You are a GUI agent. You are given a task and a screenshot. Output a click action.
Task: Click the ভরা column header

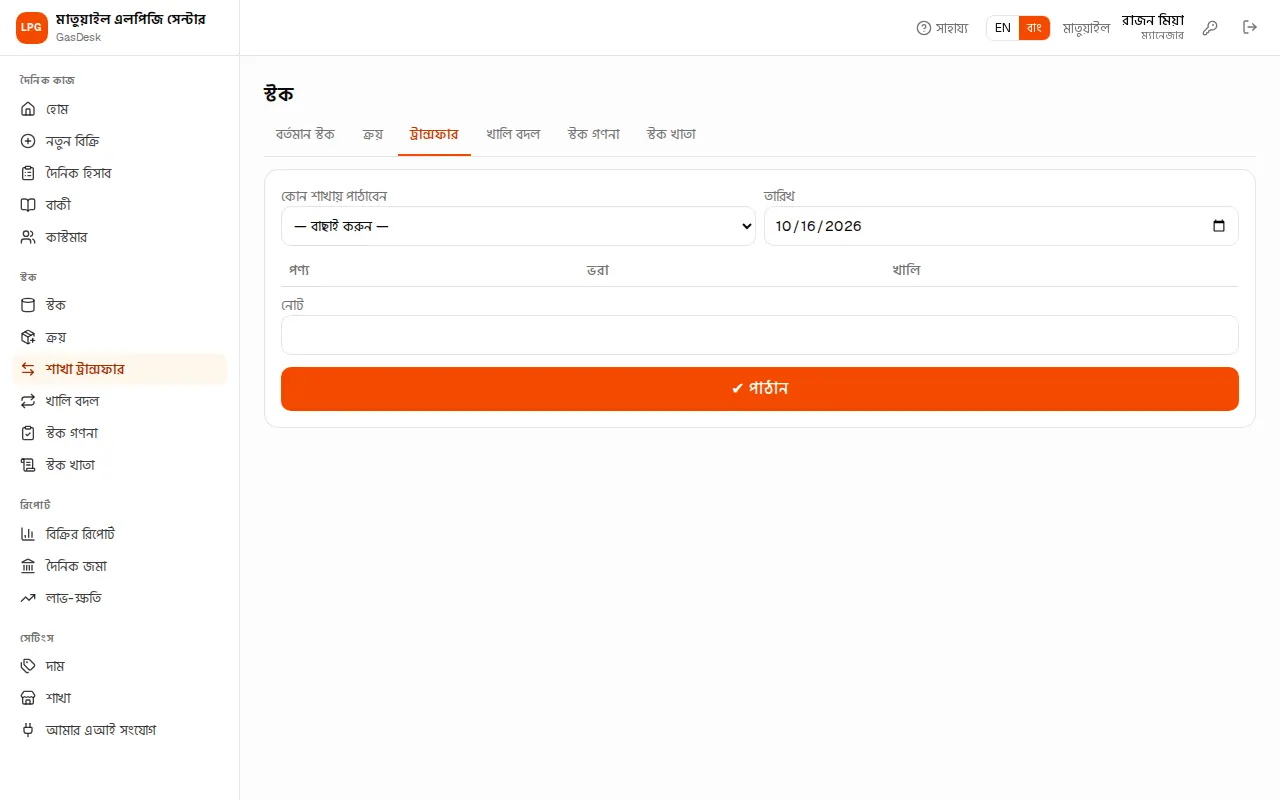click(598, 271)
